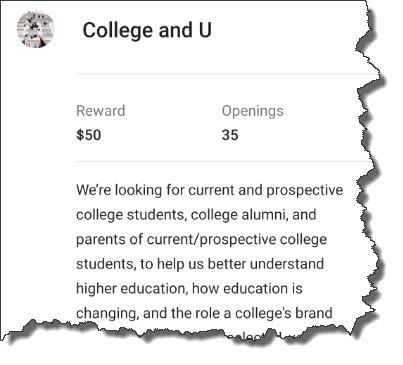This screenshot has height=365, width=403.
Task: Click the line "college students, college alumni, and"
Action: click(x=196, y=215)
